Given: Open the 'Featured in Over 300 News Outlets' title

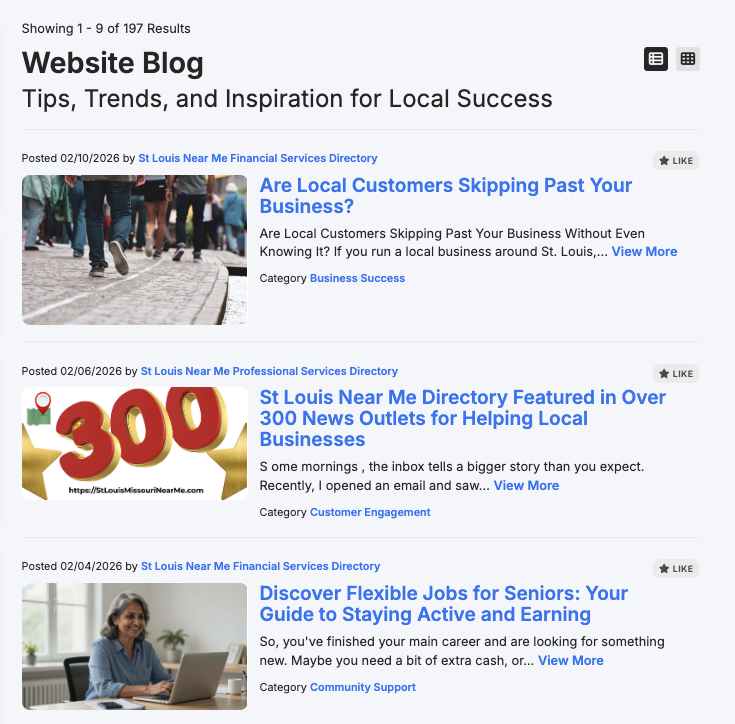Looking at the screenshot, I should (x=463, y=418).
